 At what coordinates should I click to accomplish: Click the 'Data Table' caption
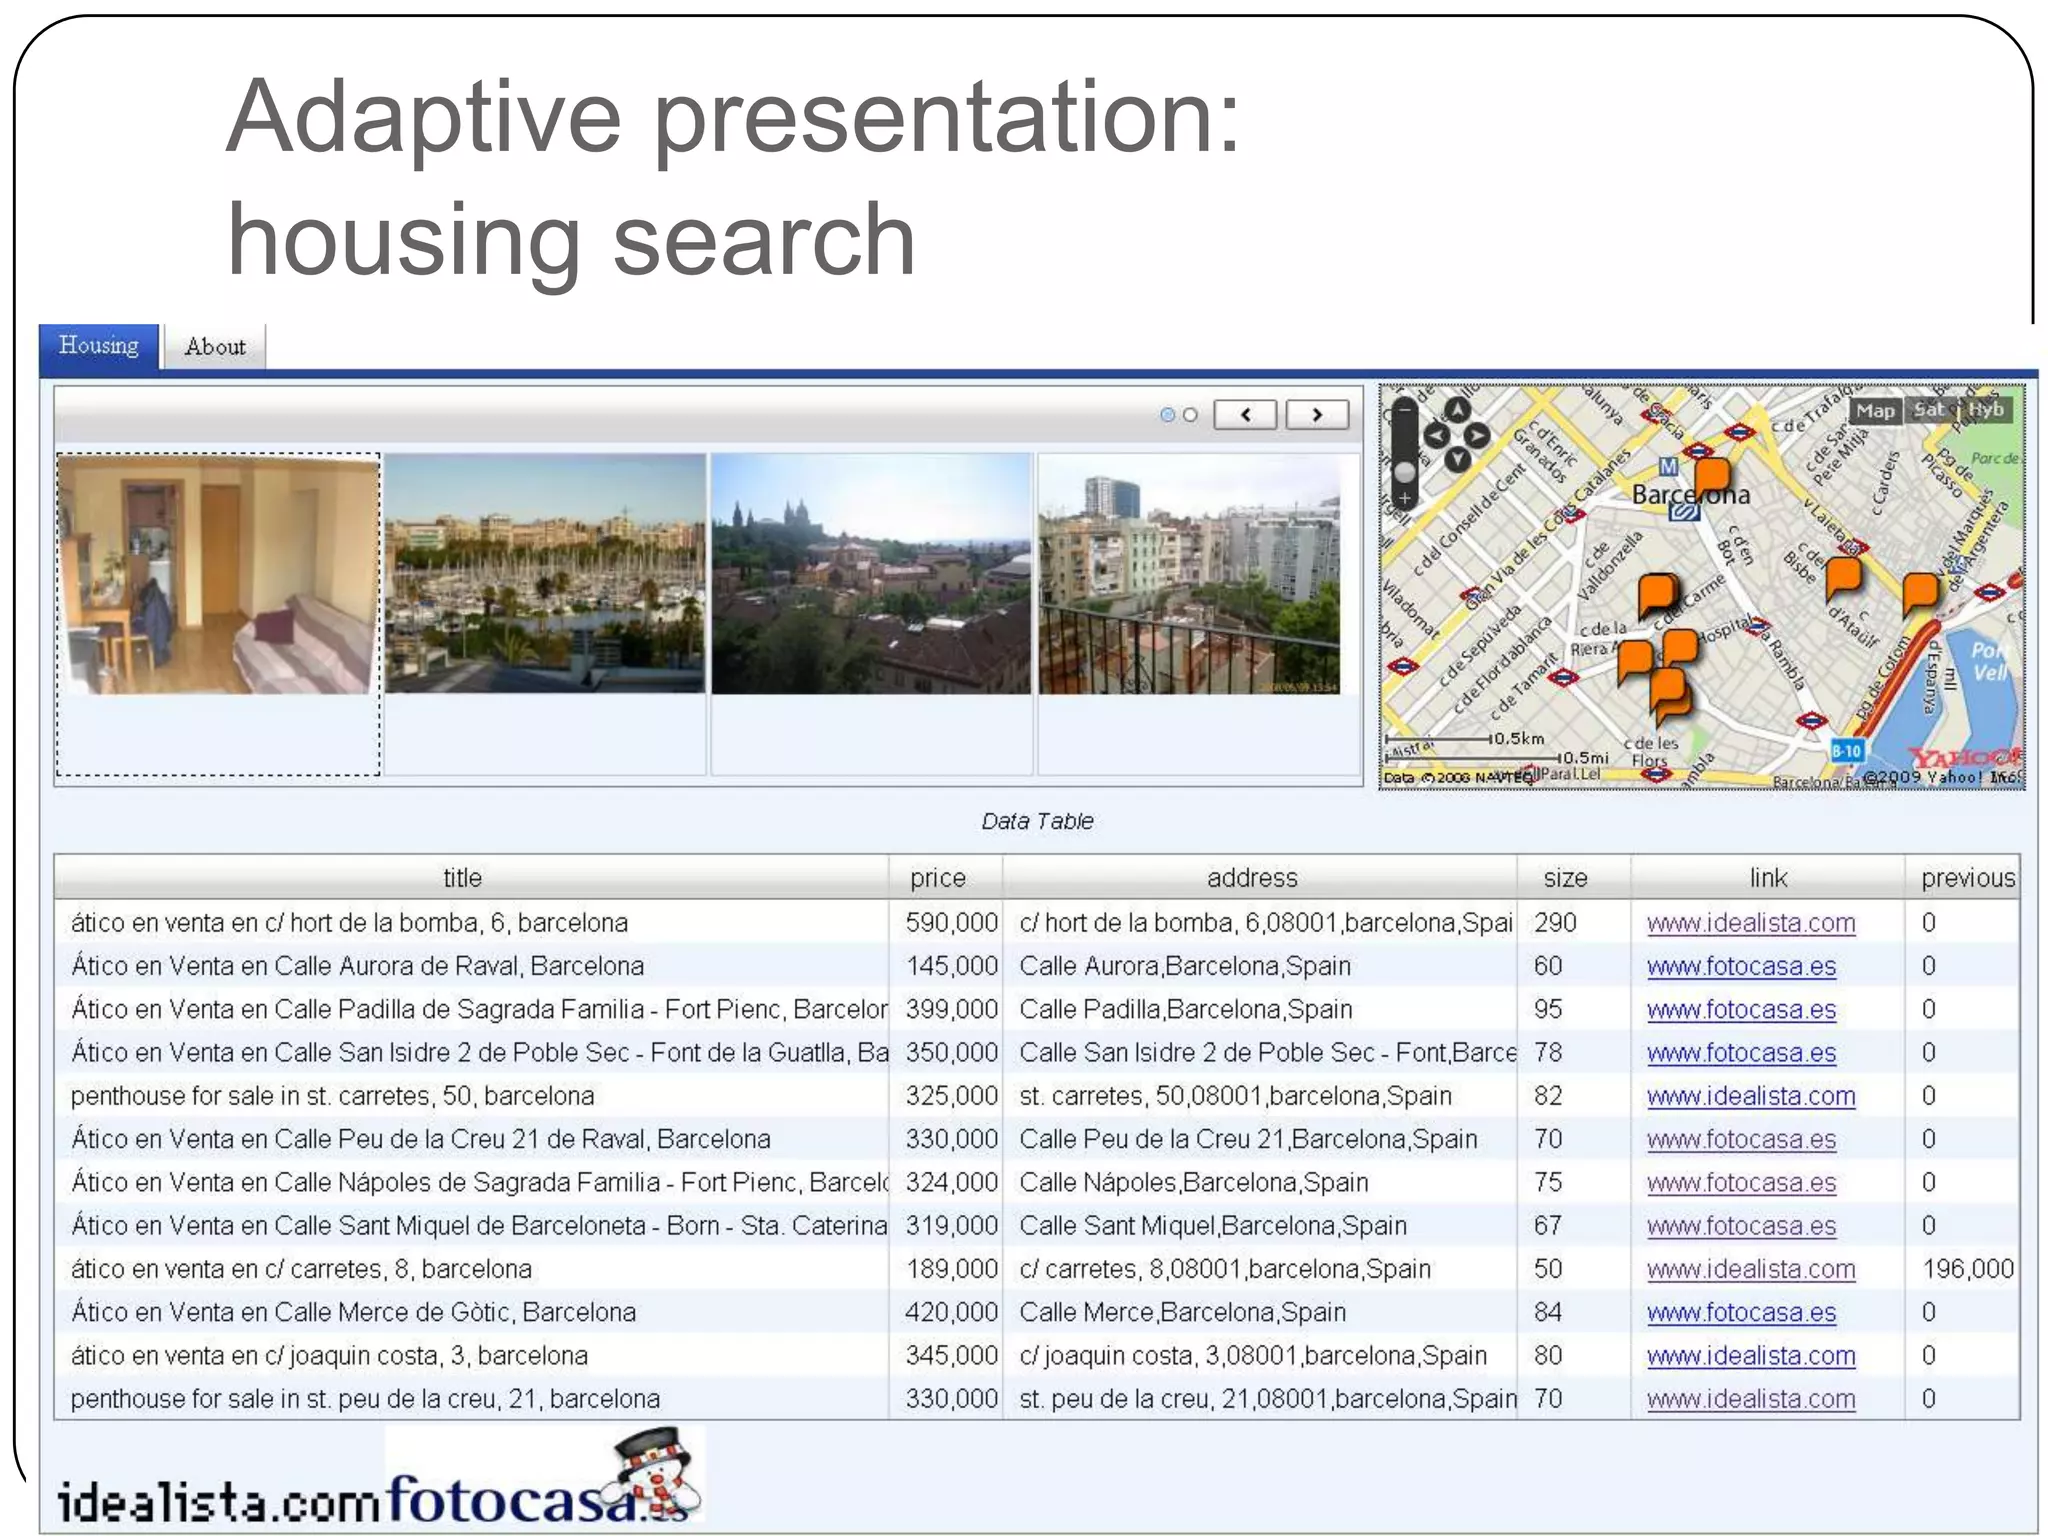pos(1037,821)
